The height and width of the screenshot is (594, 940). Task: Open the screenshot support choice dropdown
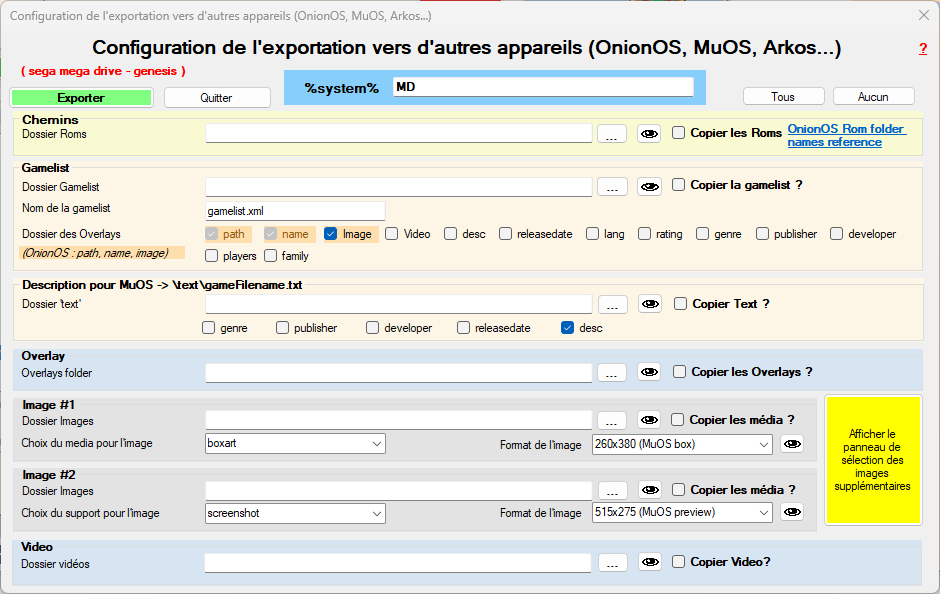point(295,513)
